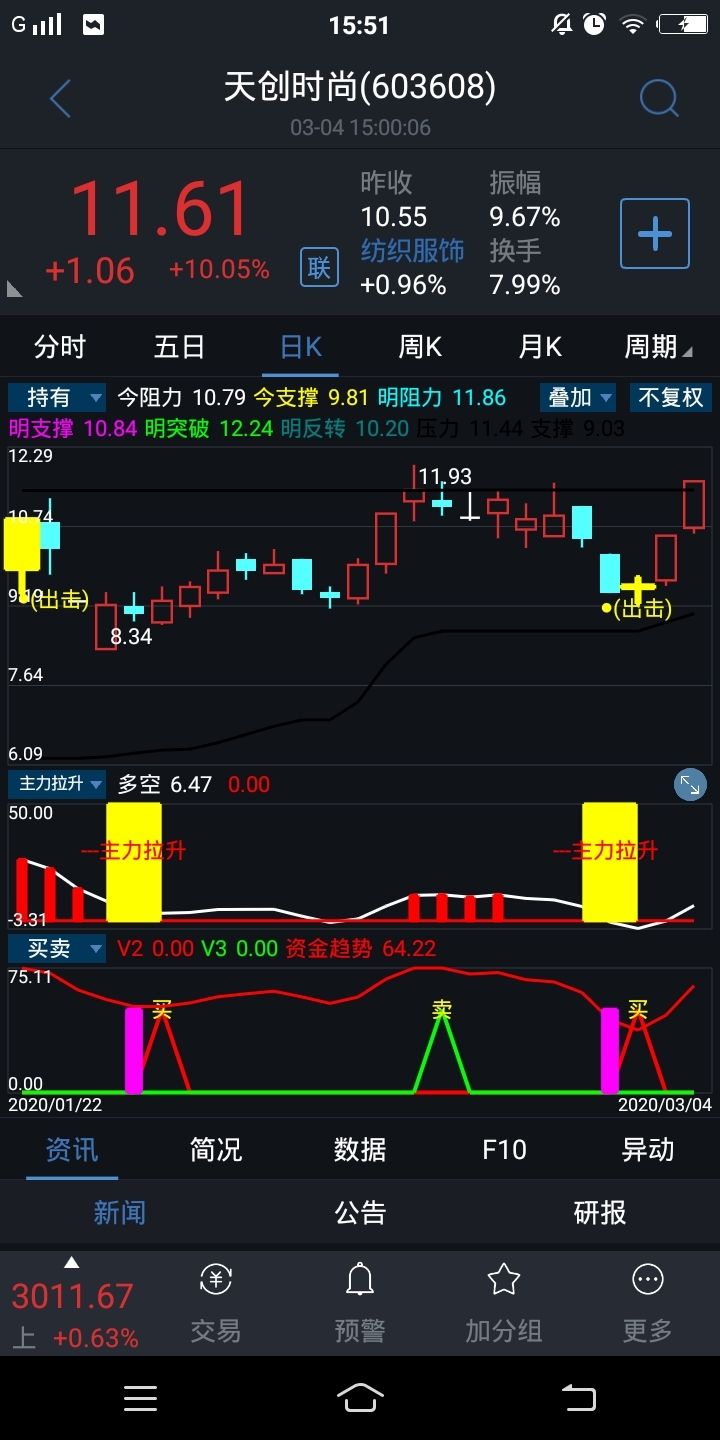Viewport: 720px width, 1440px height.
Task: Select the 日K chart tab
Action: click(x=301, y=347)
